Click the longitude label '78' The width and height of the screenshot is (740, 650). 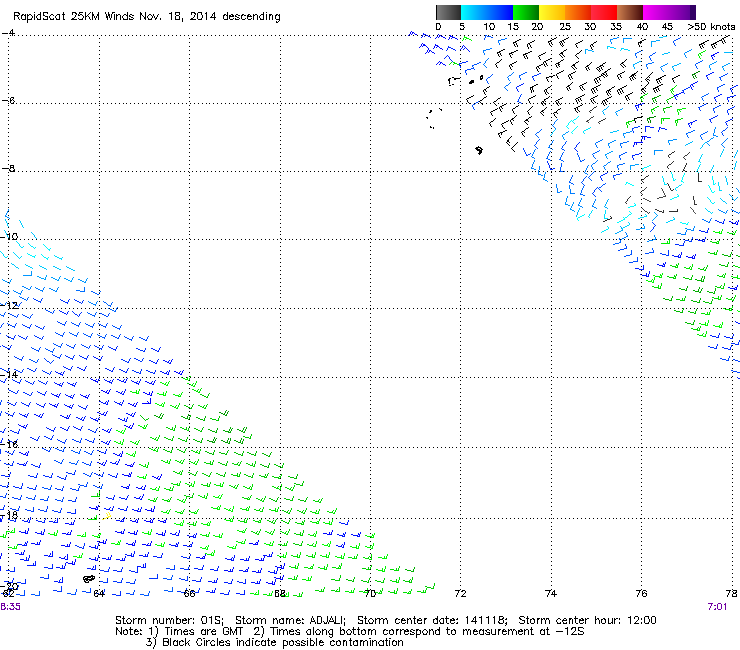coord(732,593)
